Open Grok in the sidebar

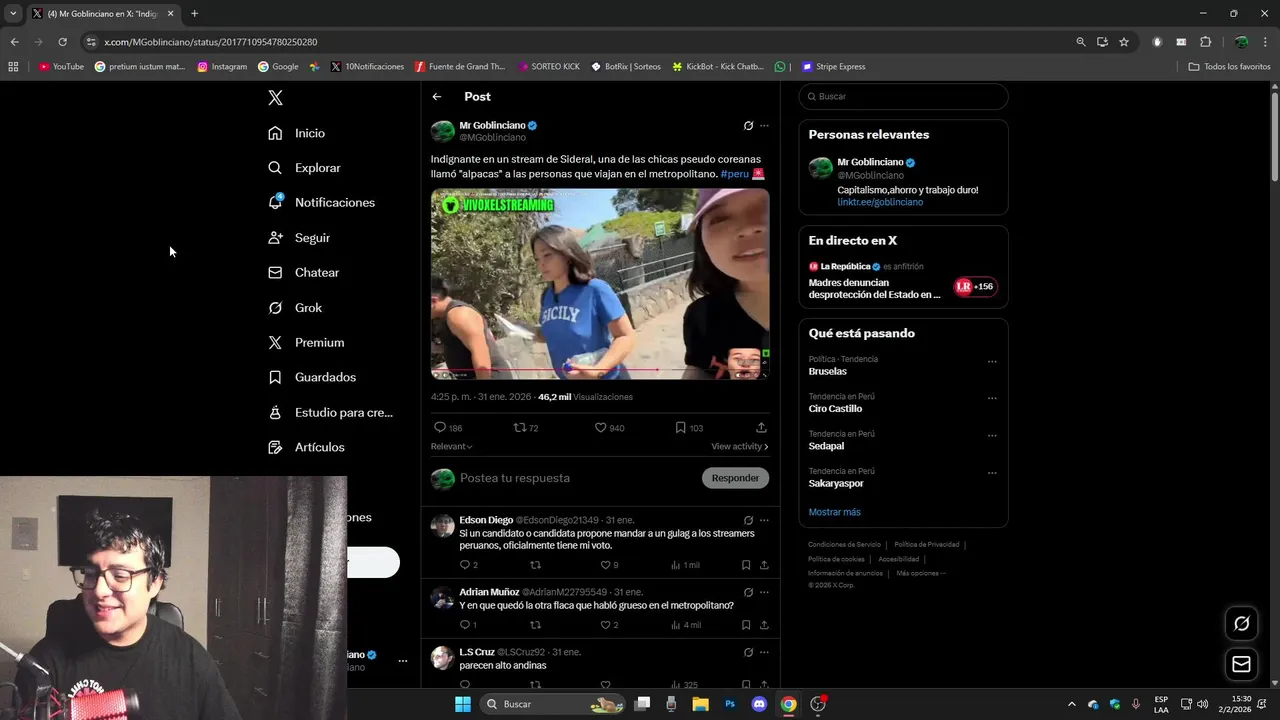[295, 308]
